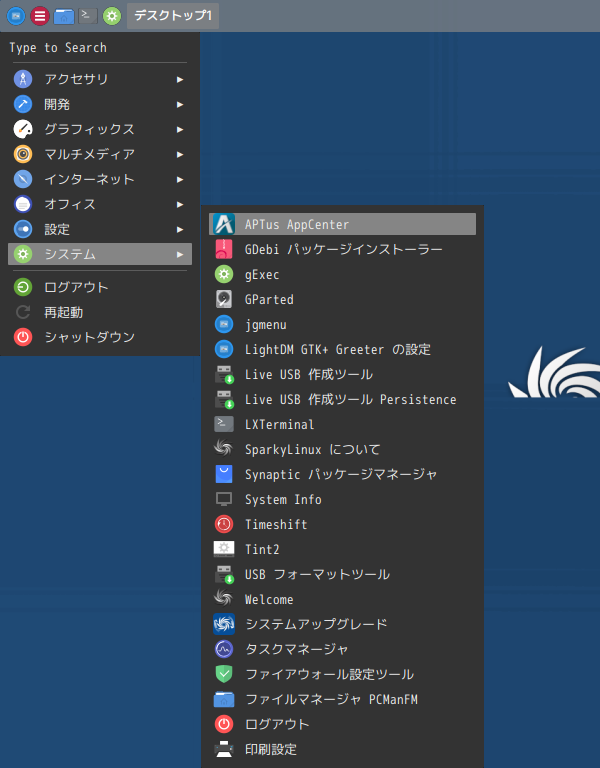
Task: Select the オフィス menu category
Action: point(70,204)
